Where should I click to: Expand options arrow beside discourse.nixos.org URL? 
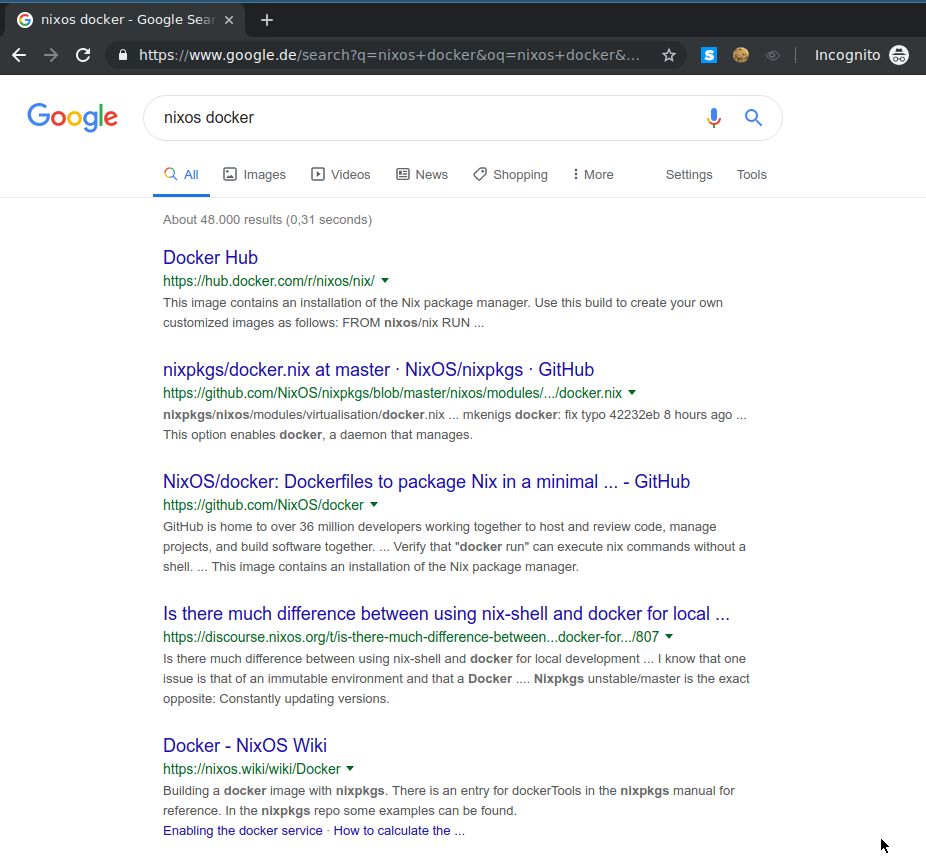669,637
